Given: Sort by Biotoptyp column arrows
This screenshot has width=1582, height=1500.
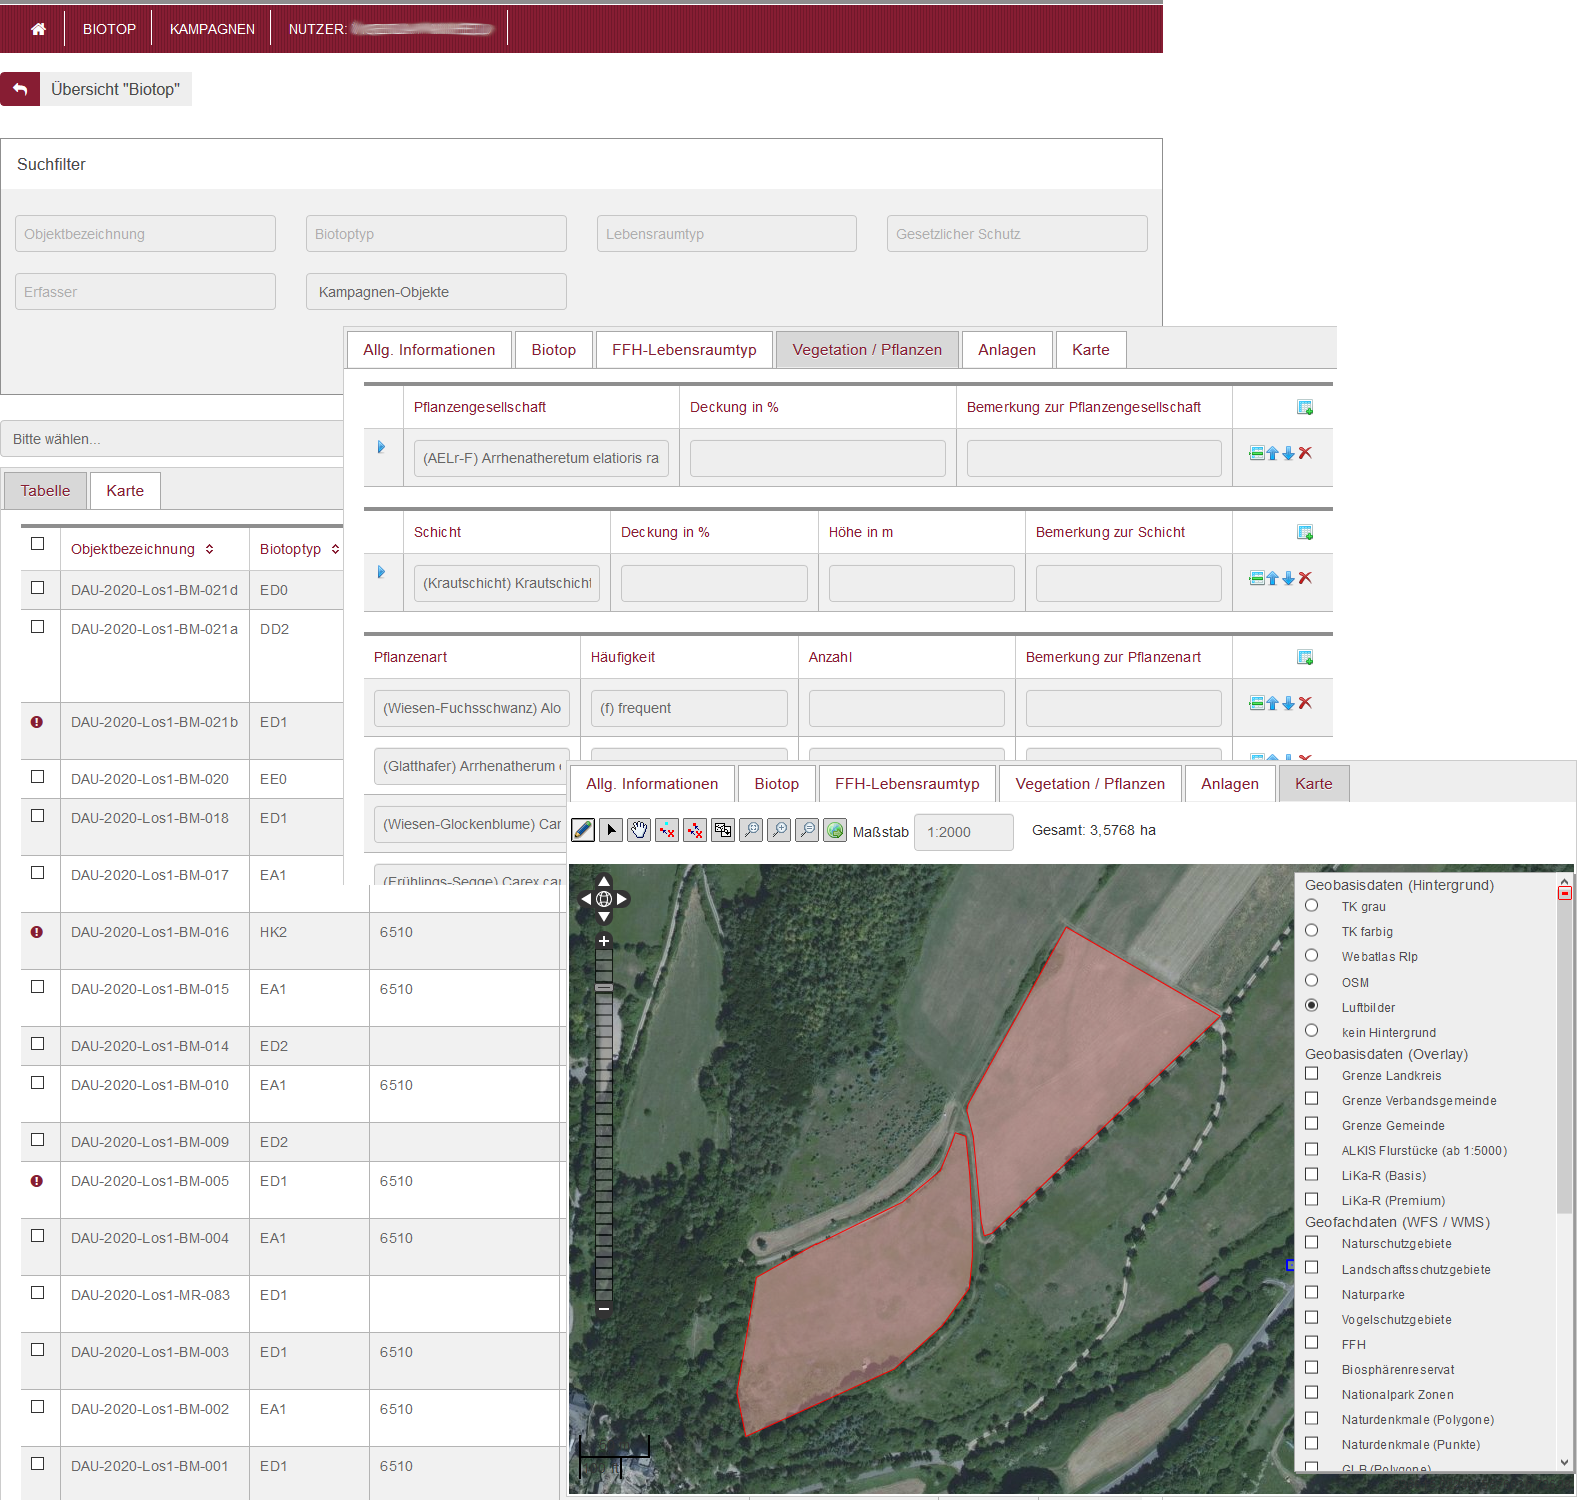Looking at the screenshot, I should coord(335,549).
